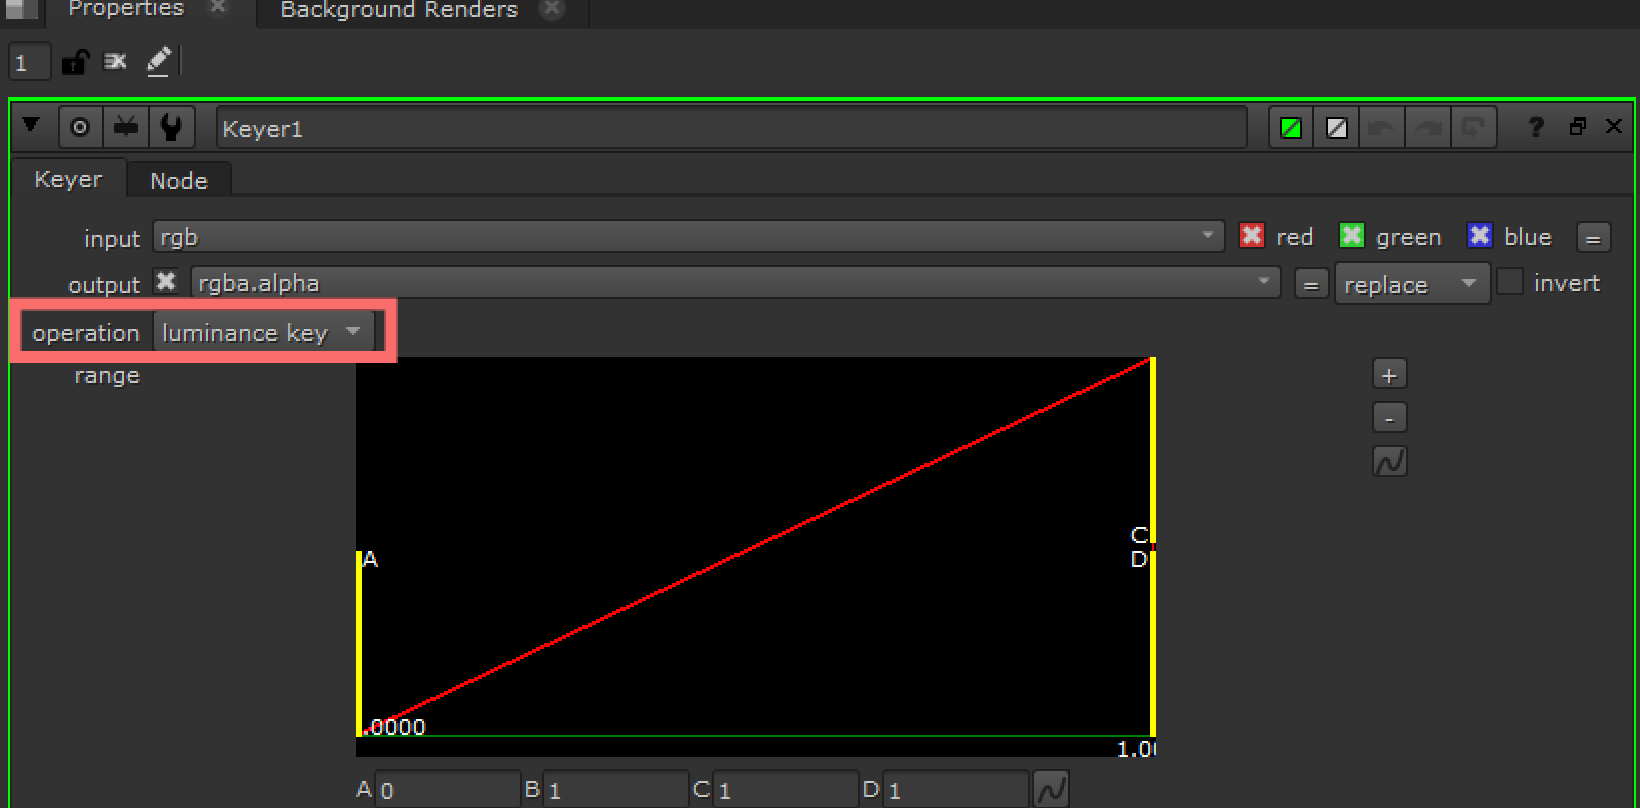This screenshot has width=1640, height=808.
Task: Open the replace mode dropdown
Action: click(x=1411, y=284)
